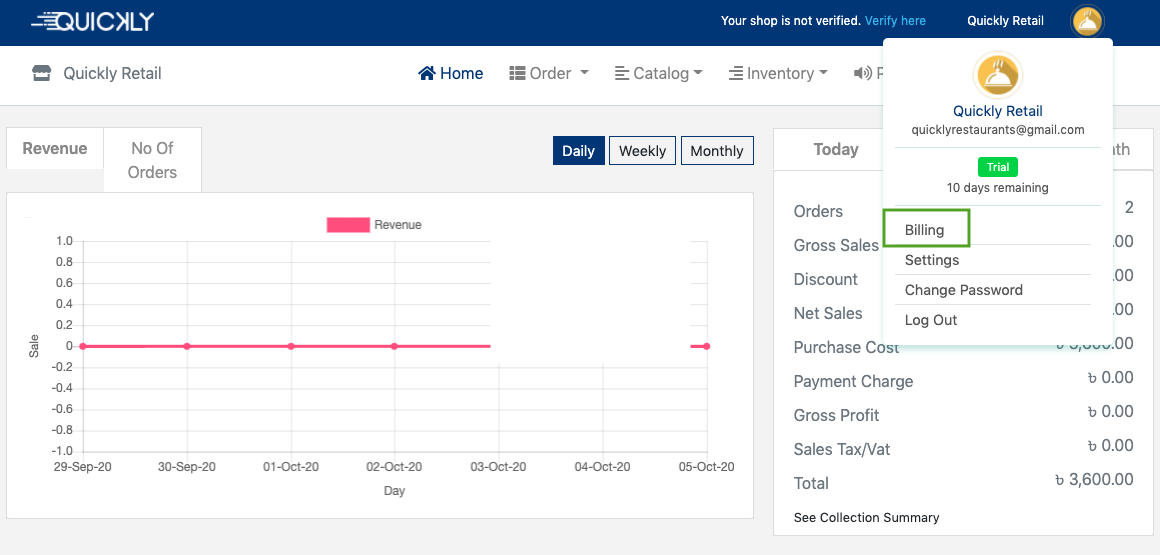Viewport: 1160px width, 555px height.
Task: Click the Verify here link
Action: point(895,21)
